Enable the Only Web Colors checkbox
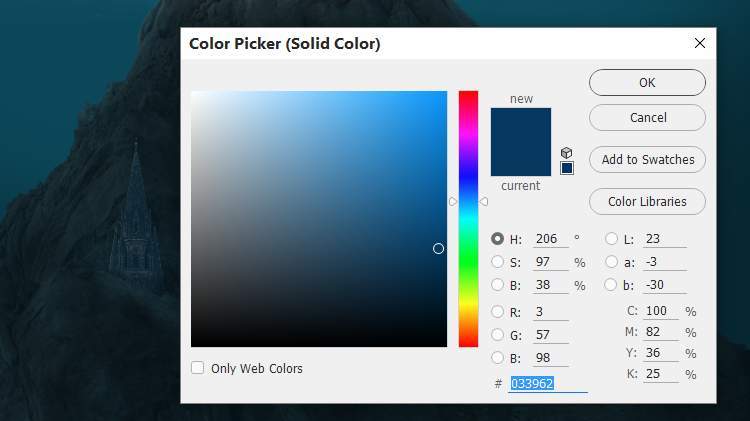This screenshot has height=421, width=750. click(198, 368)
